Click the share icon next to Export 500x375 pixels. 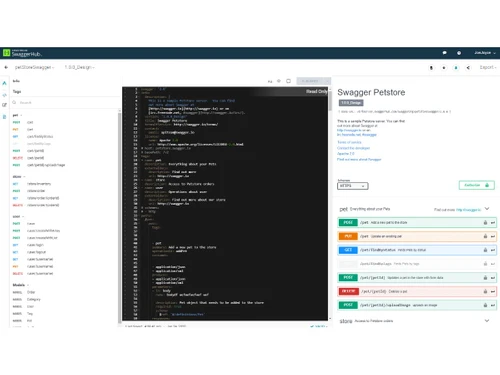[x=468, y=68]
